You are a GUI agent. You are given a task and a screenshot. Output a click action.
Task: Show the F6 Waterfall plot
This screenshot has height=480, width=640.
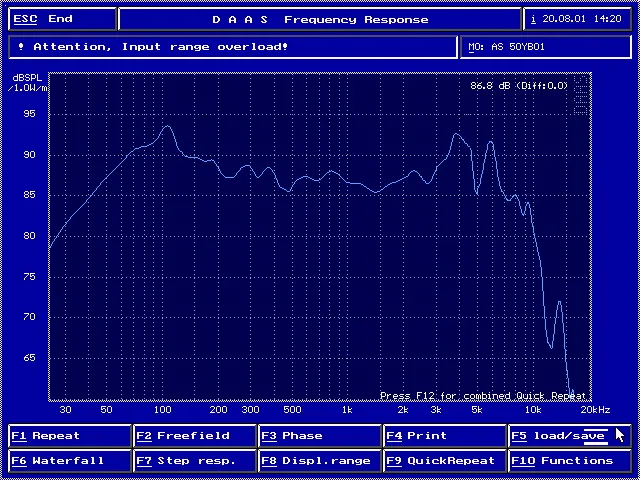click(x=70, y=461)
